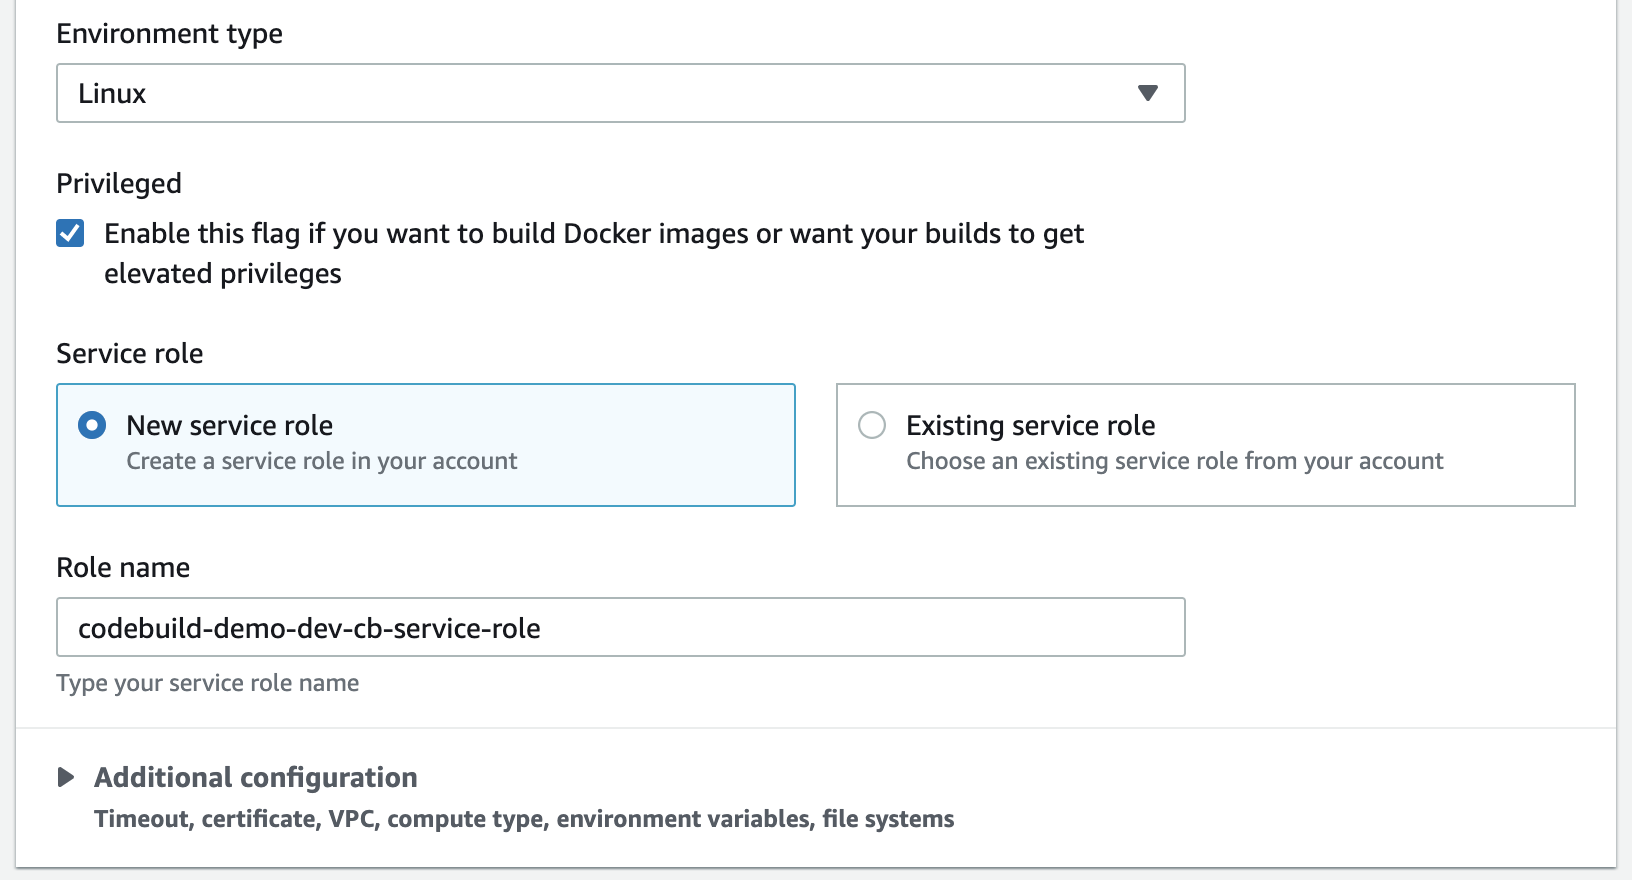This screenshot has width=1632, height=880.
Task: Expand the Additional configuration section
Action: coord(66,777)
